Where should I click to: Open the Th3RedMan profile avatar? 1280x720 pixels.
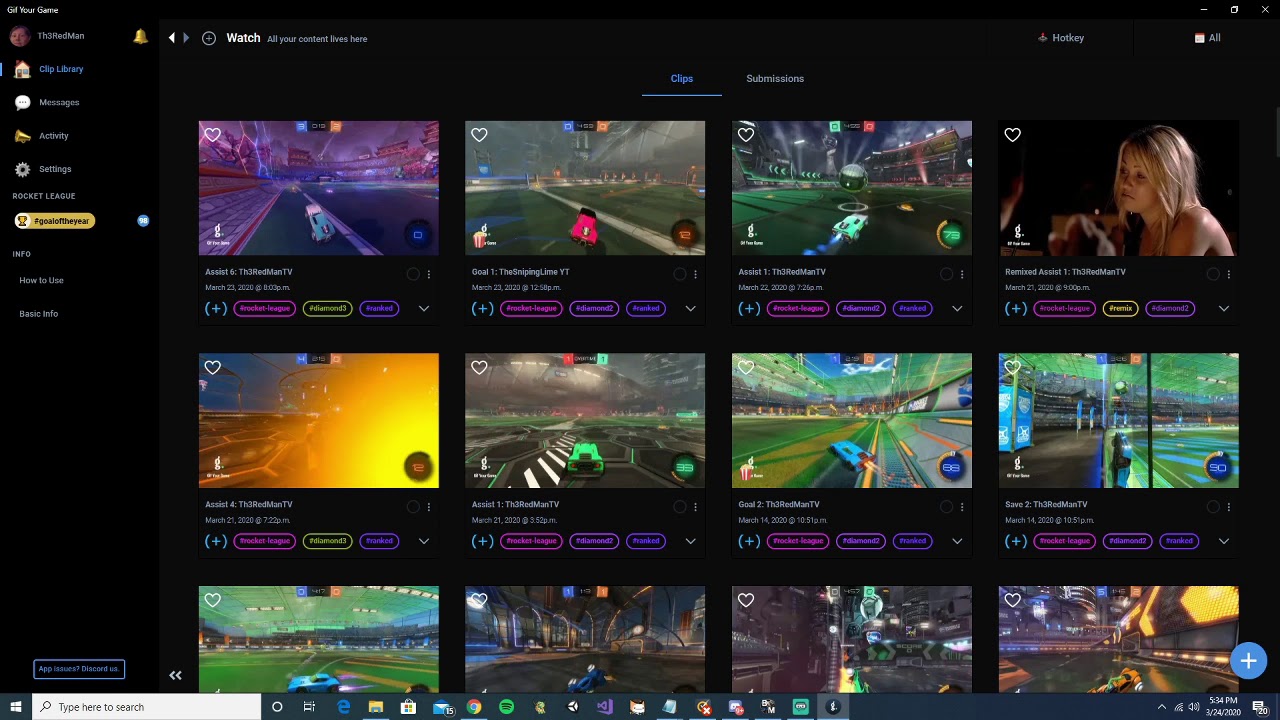pos(20,36)
